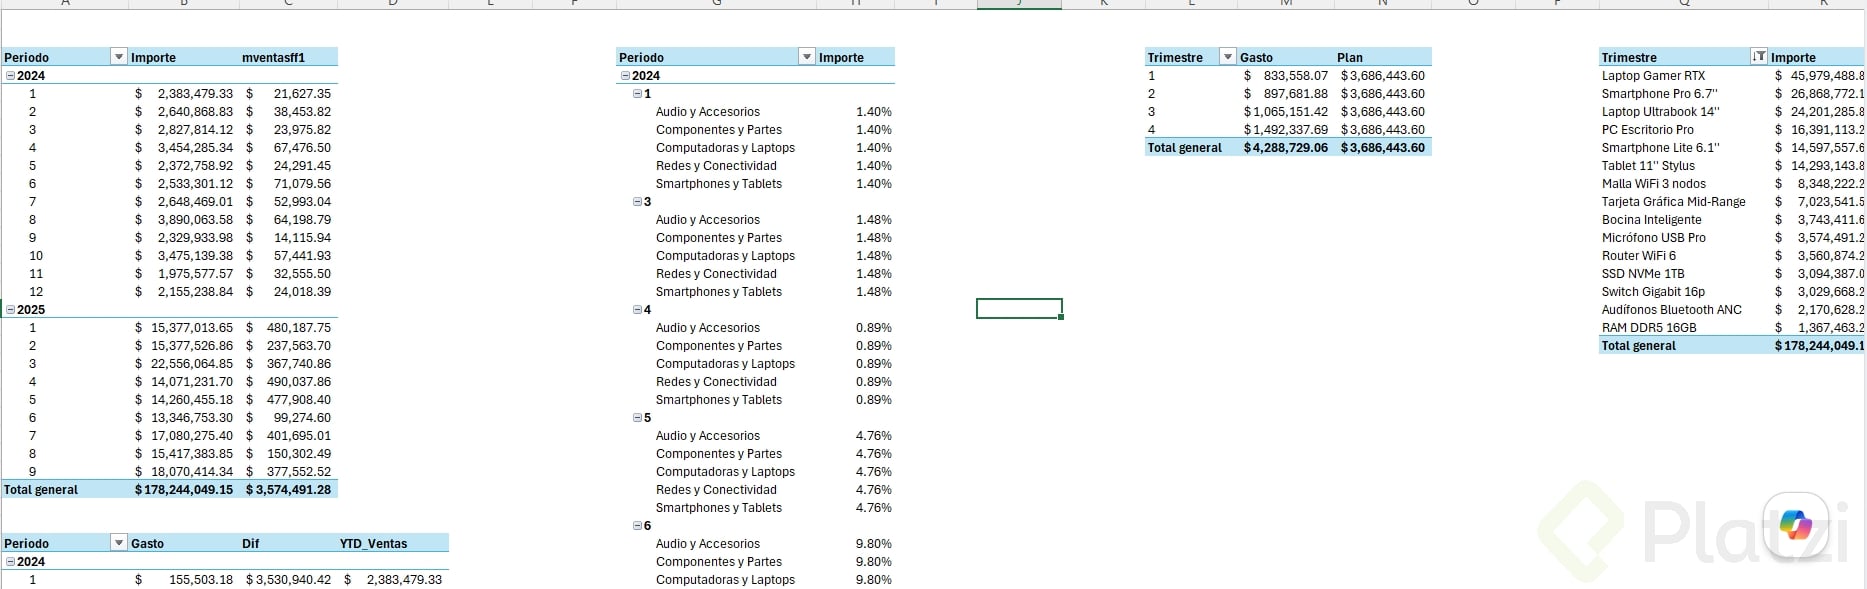Image resolution: width=1867 pixels, height=589 pixels.
Task: Select the Smartphone Pro 6.7'' row label
Action: pos(1659,93)
